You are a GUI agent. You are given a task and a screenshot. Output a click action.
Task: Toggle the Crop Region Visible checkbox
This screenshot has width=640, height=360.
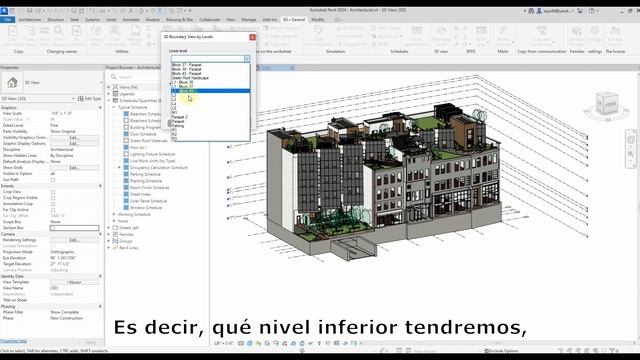point(53,198)
